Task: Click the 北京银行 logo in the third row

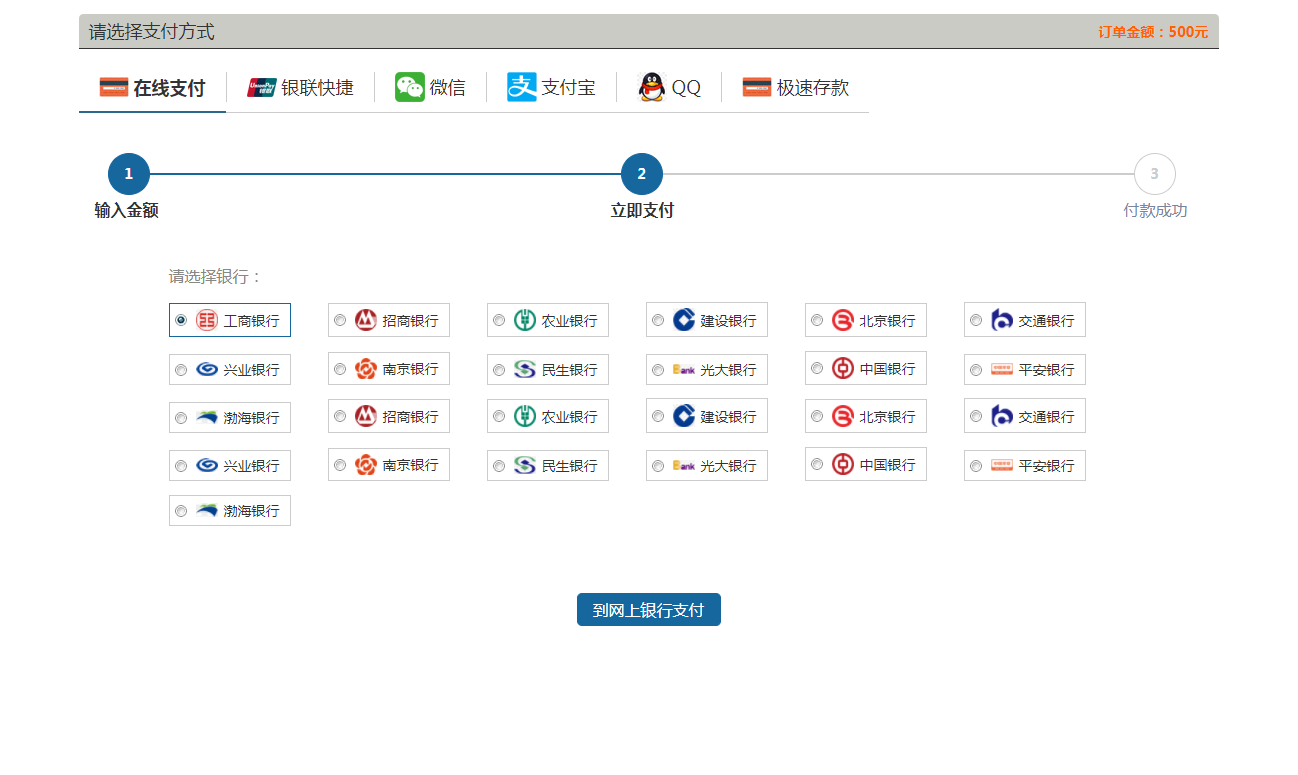Action: tap(843, 416)
